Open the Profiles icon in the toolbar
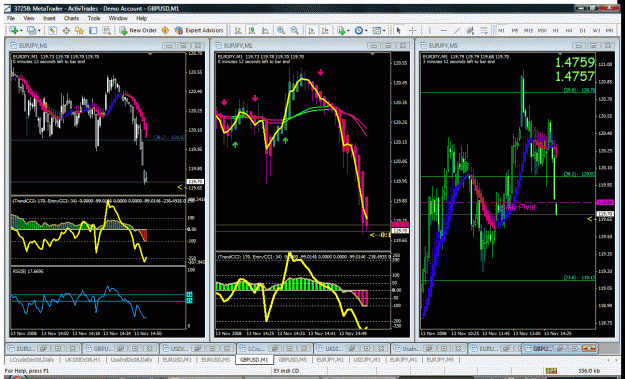This screenshot has height=379, width=625. pyautogui.click(x=31, y=30)
